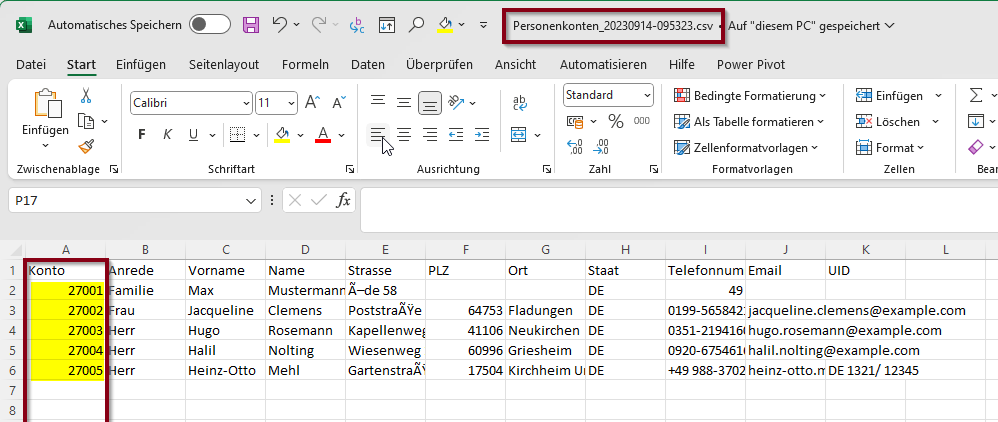Click the text orientation icon

click(456, 102)
